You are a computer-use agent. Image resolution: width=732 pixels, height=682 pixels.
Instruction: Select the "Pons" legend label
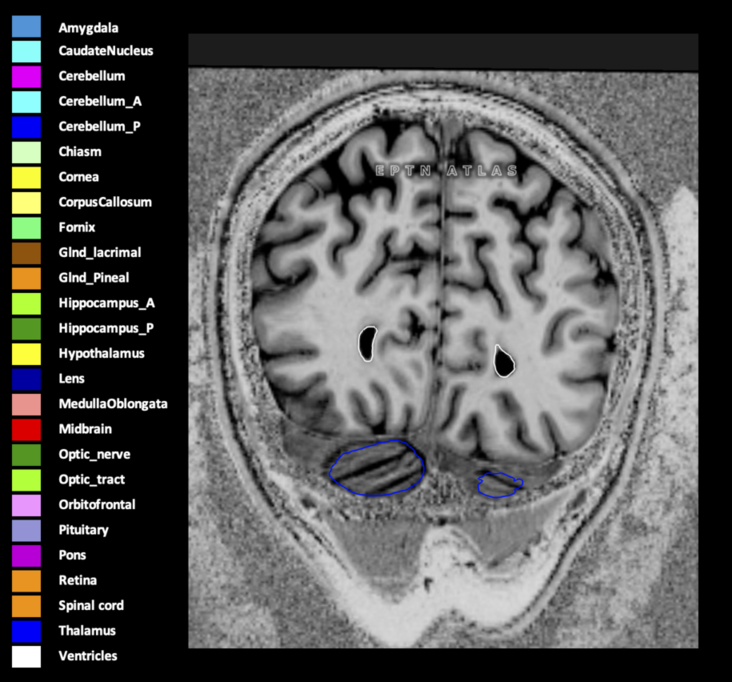72,555
